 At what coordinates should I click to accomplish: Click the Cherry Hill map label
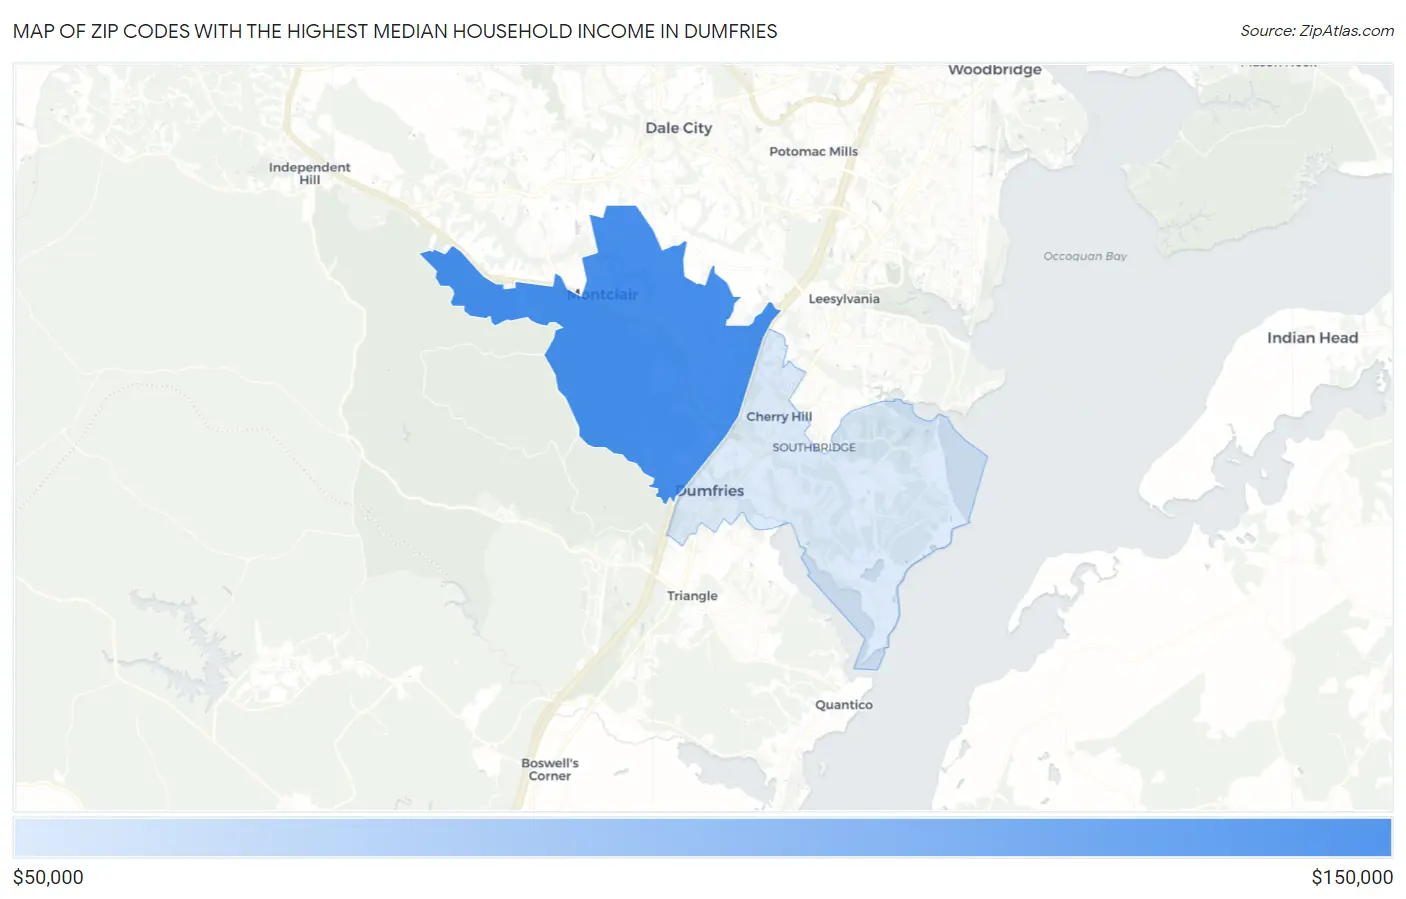point(779,417)
